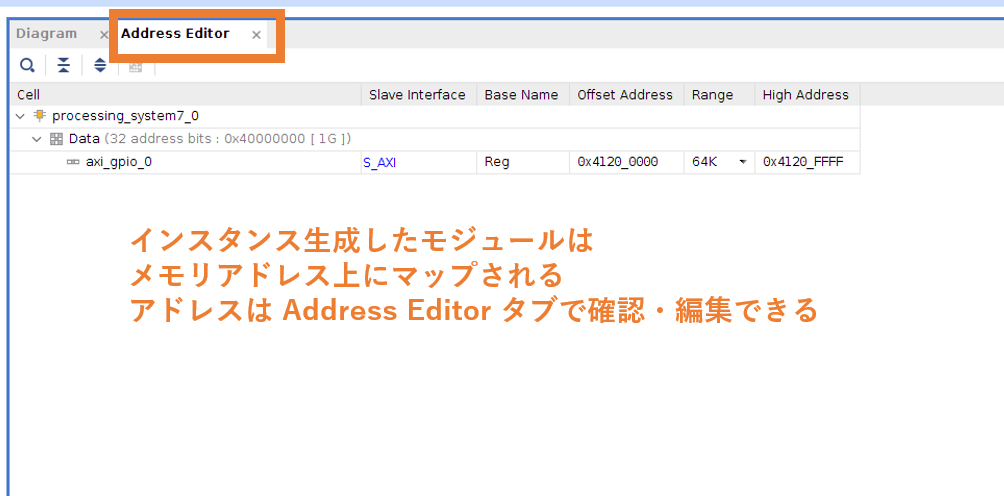Click the Search magnifier icon in toolbar

(27, 65)
